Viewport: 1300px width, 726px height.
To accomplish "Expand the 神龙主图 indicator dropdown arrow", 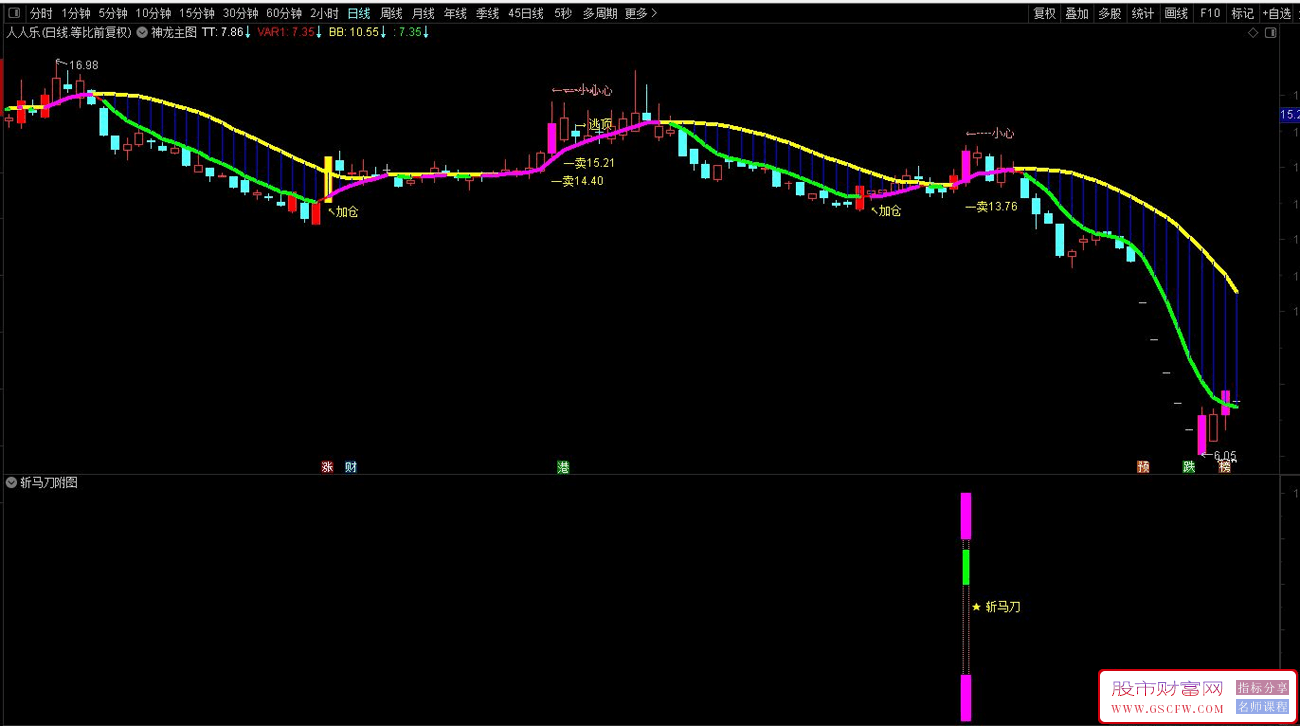I will click(x=143, y=32).
